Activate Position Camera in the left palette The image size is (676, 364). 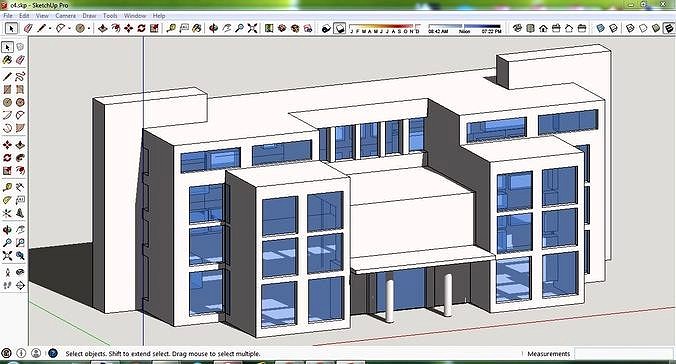pyautogui.click(x=7, y=273)
